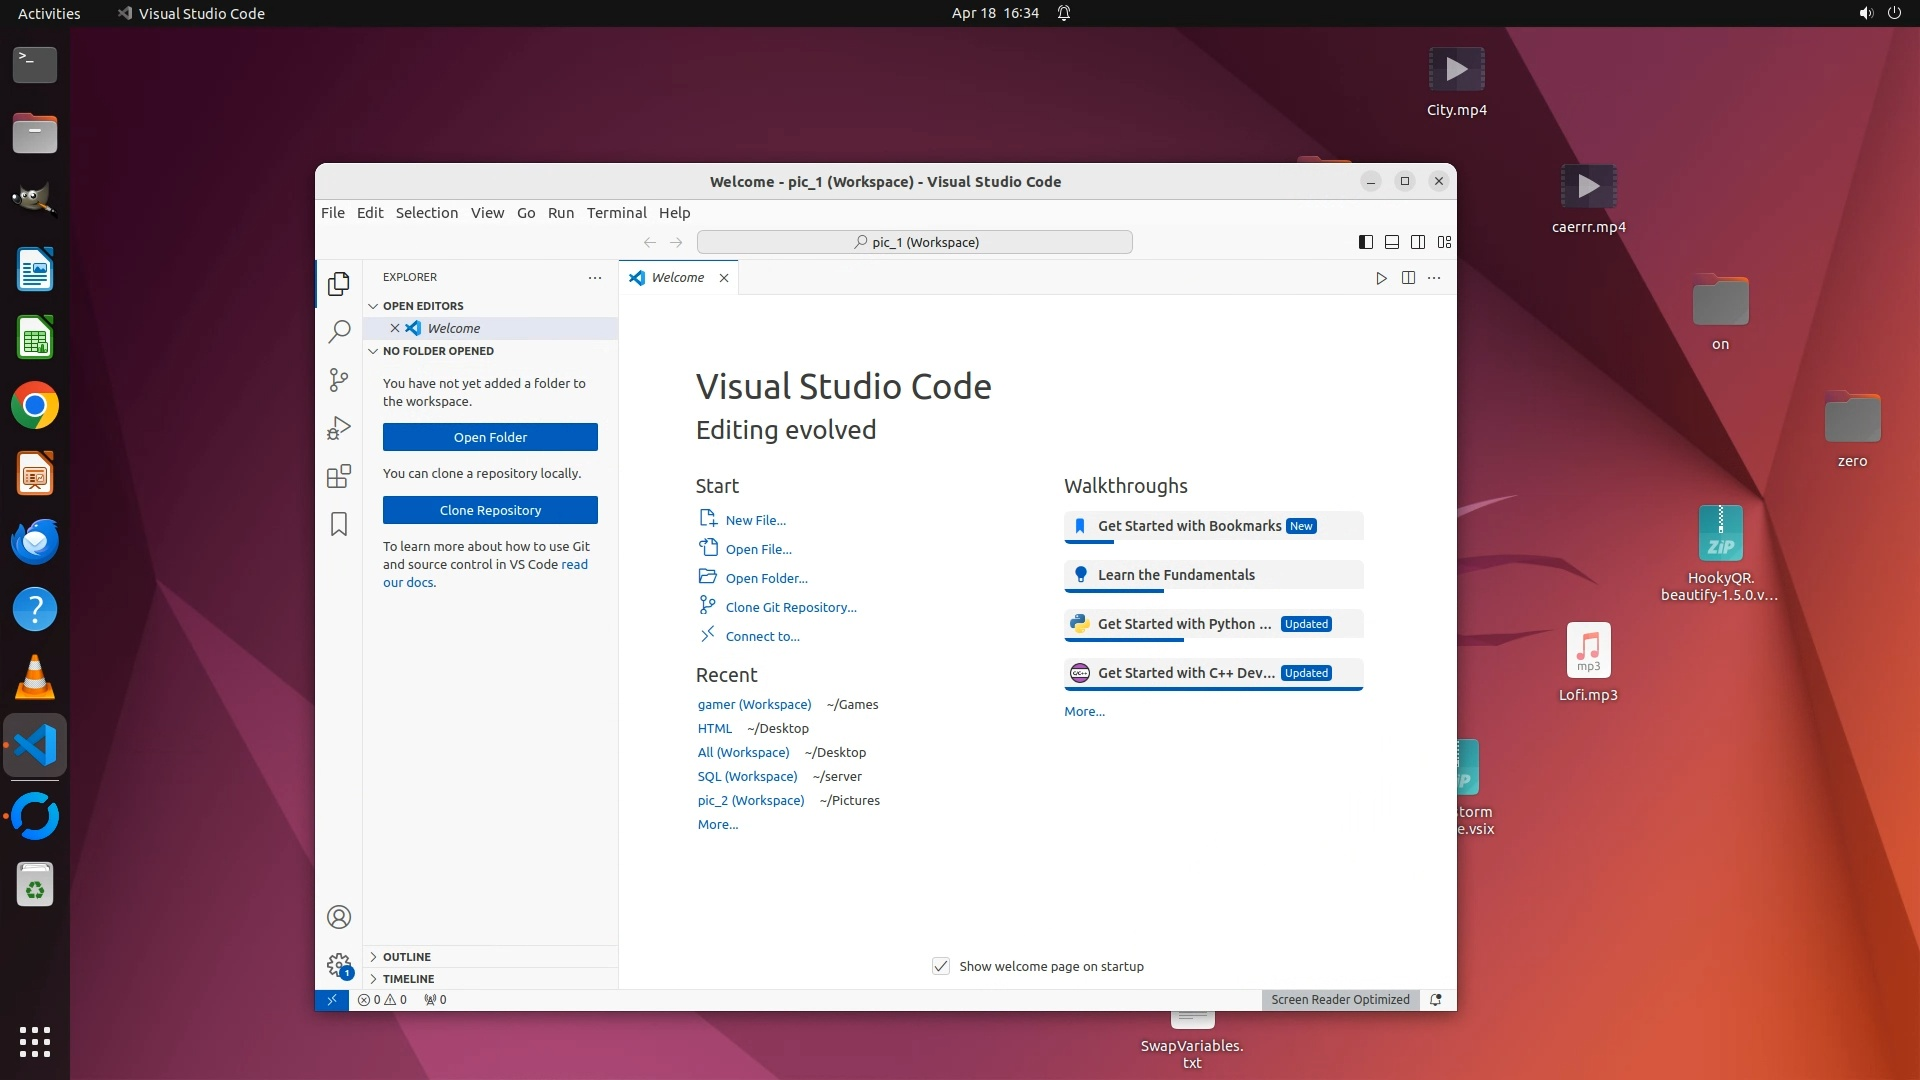Uncheck Show welcome page on startup
The image size is (1920, 1080).
click(x=941, y=966)
